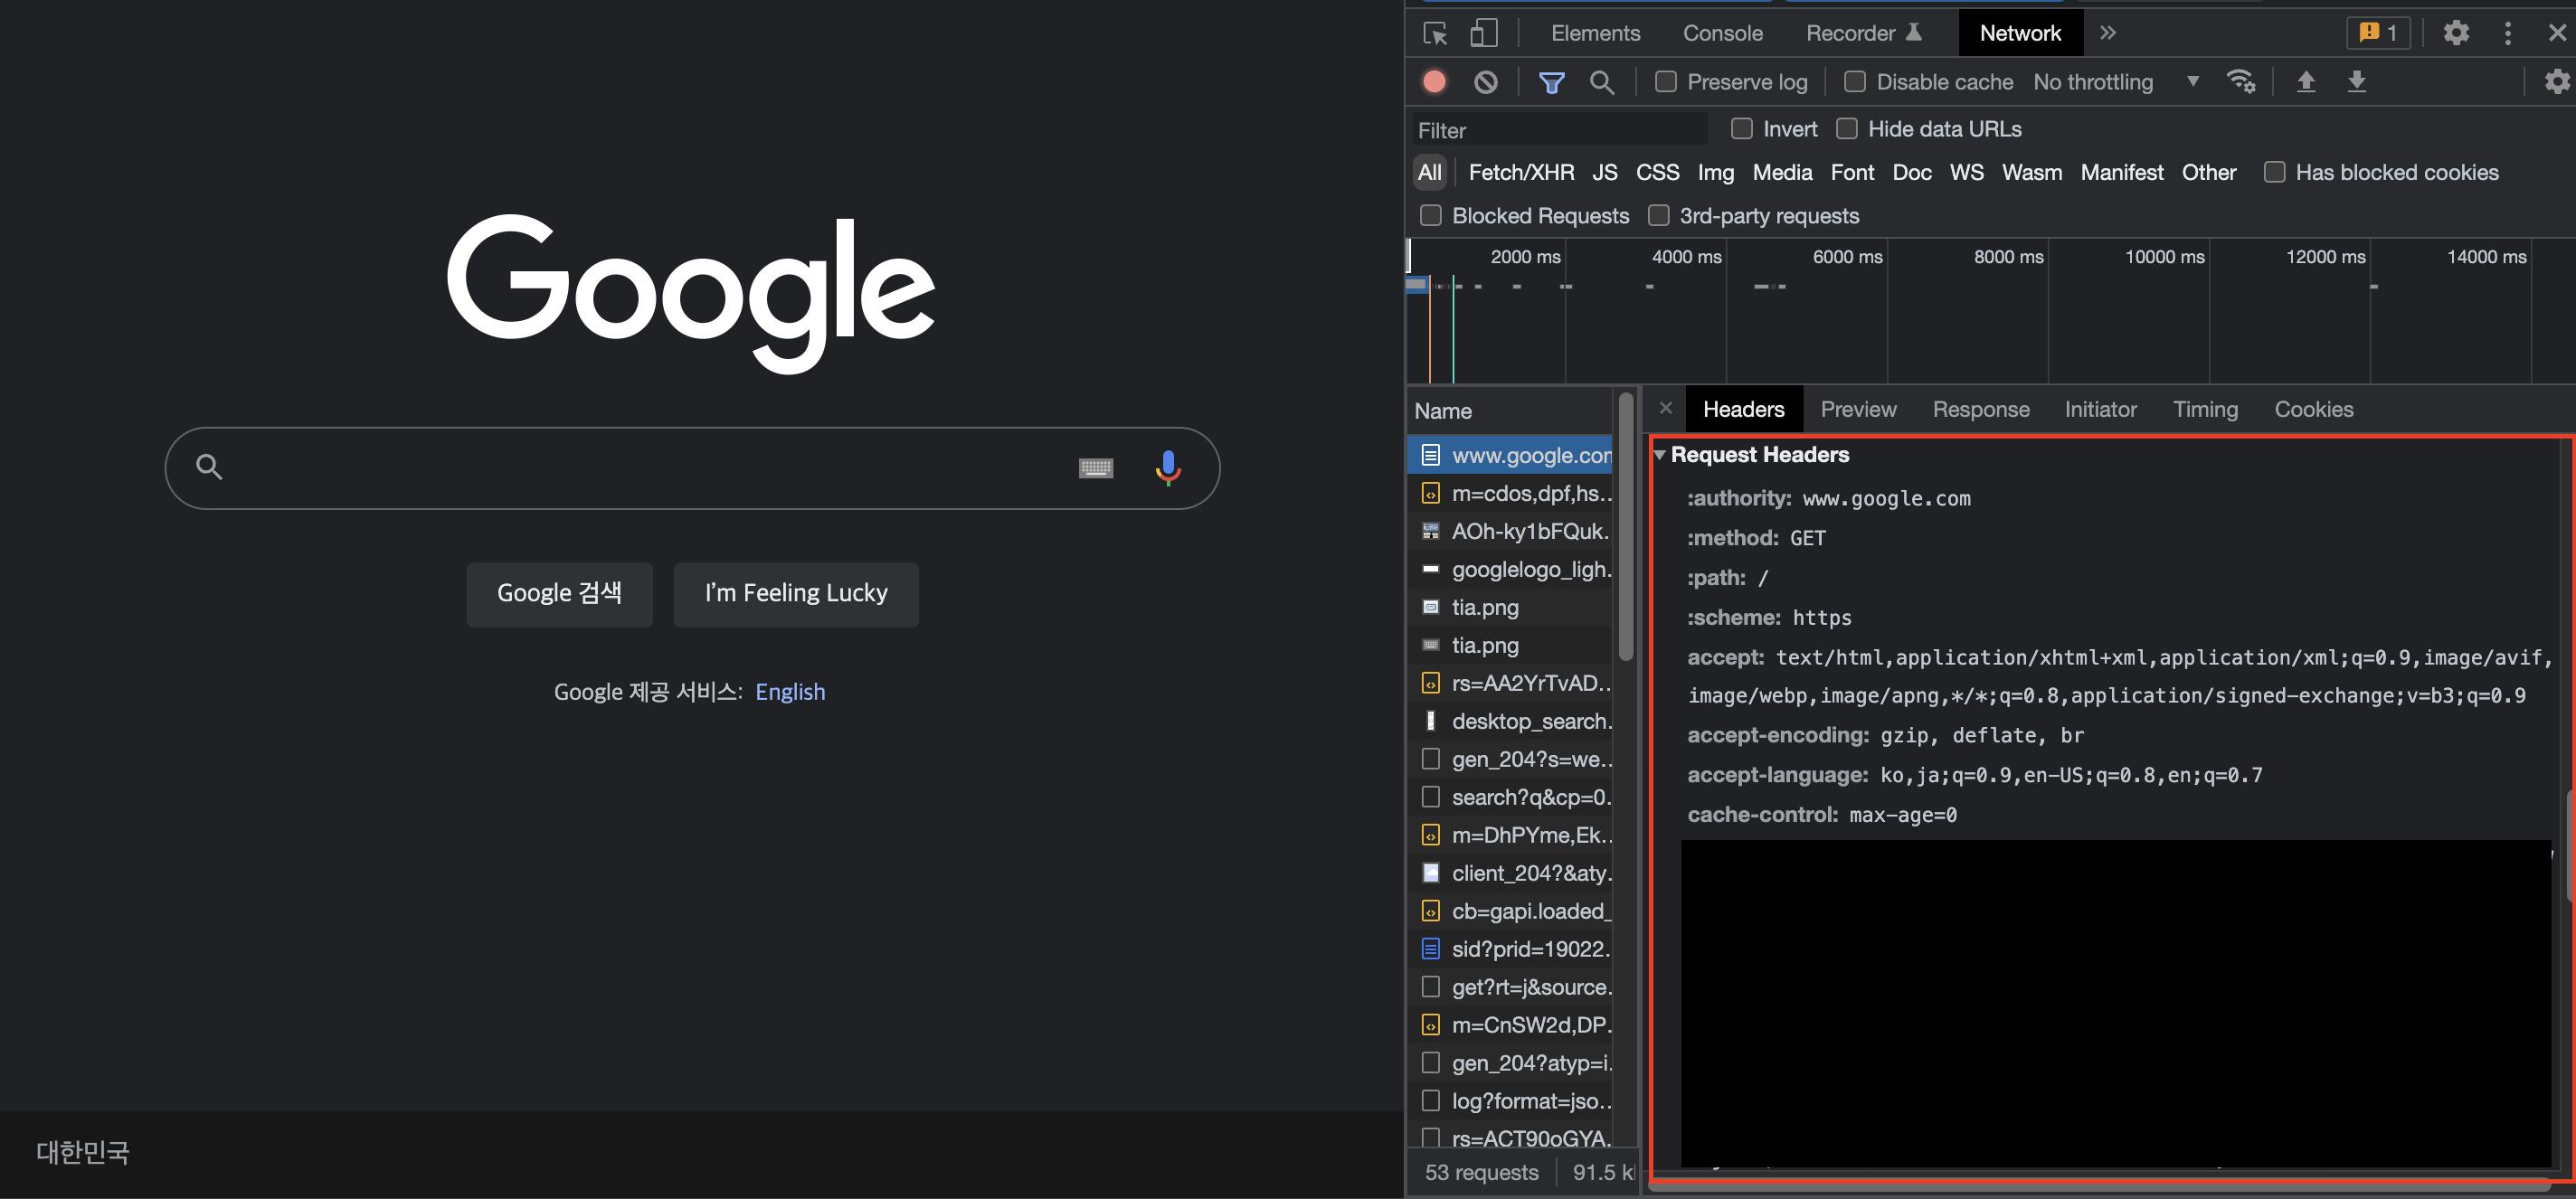This screenshot has height=1199, width=2576.
Task: Switch to the Console tab
Action: coord(1722,33)
